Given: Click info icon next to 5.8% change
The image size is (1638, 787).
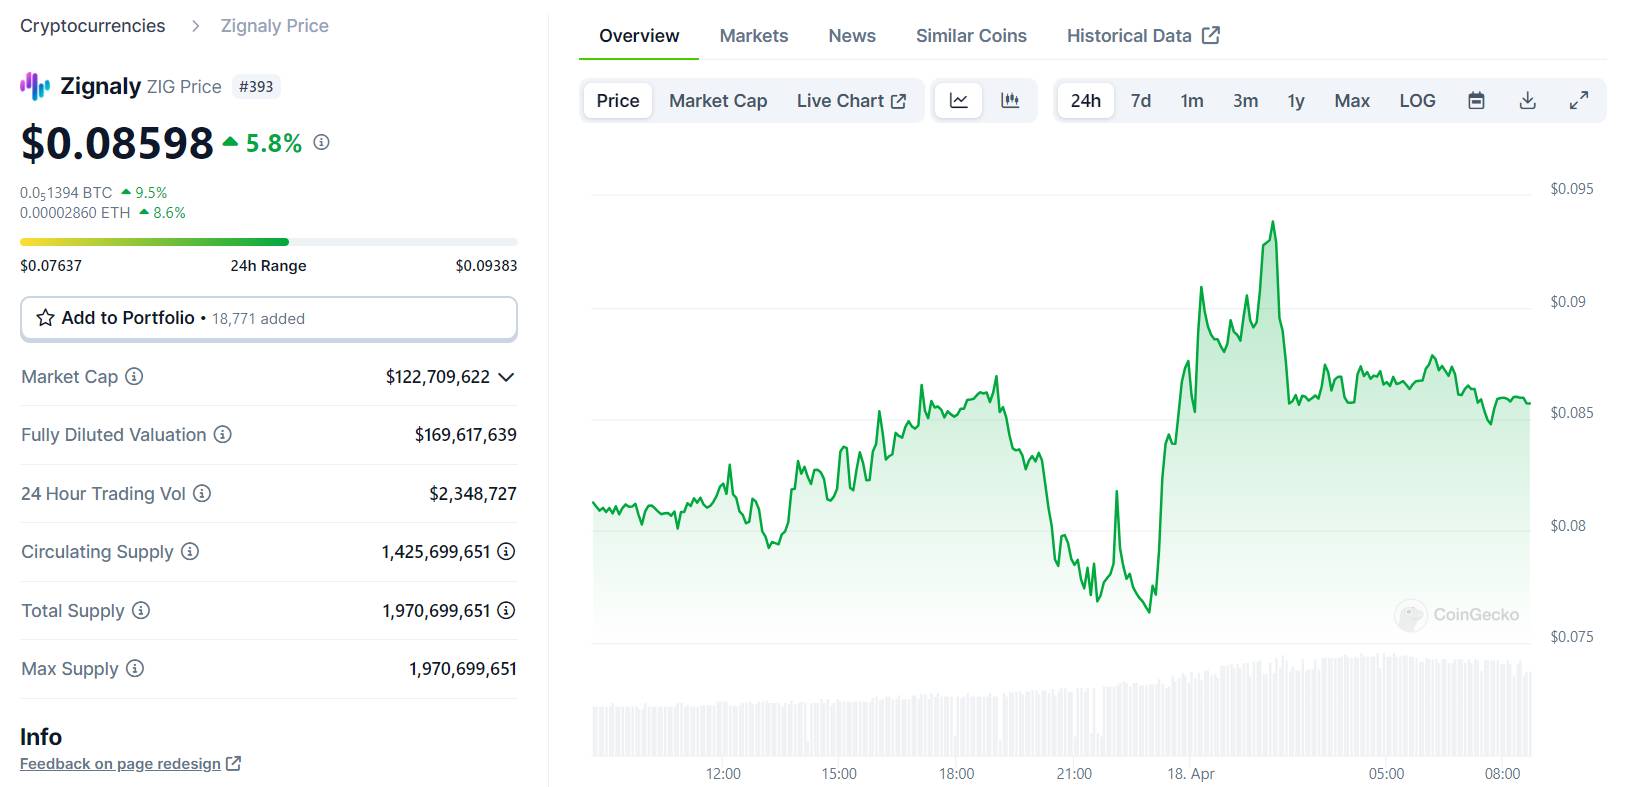Looking at the screenshot, I should (x=321, y=142).
